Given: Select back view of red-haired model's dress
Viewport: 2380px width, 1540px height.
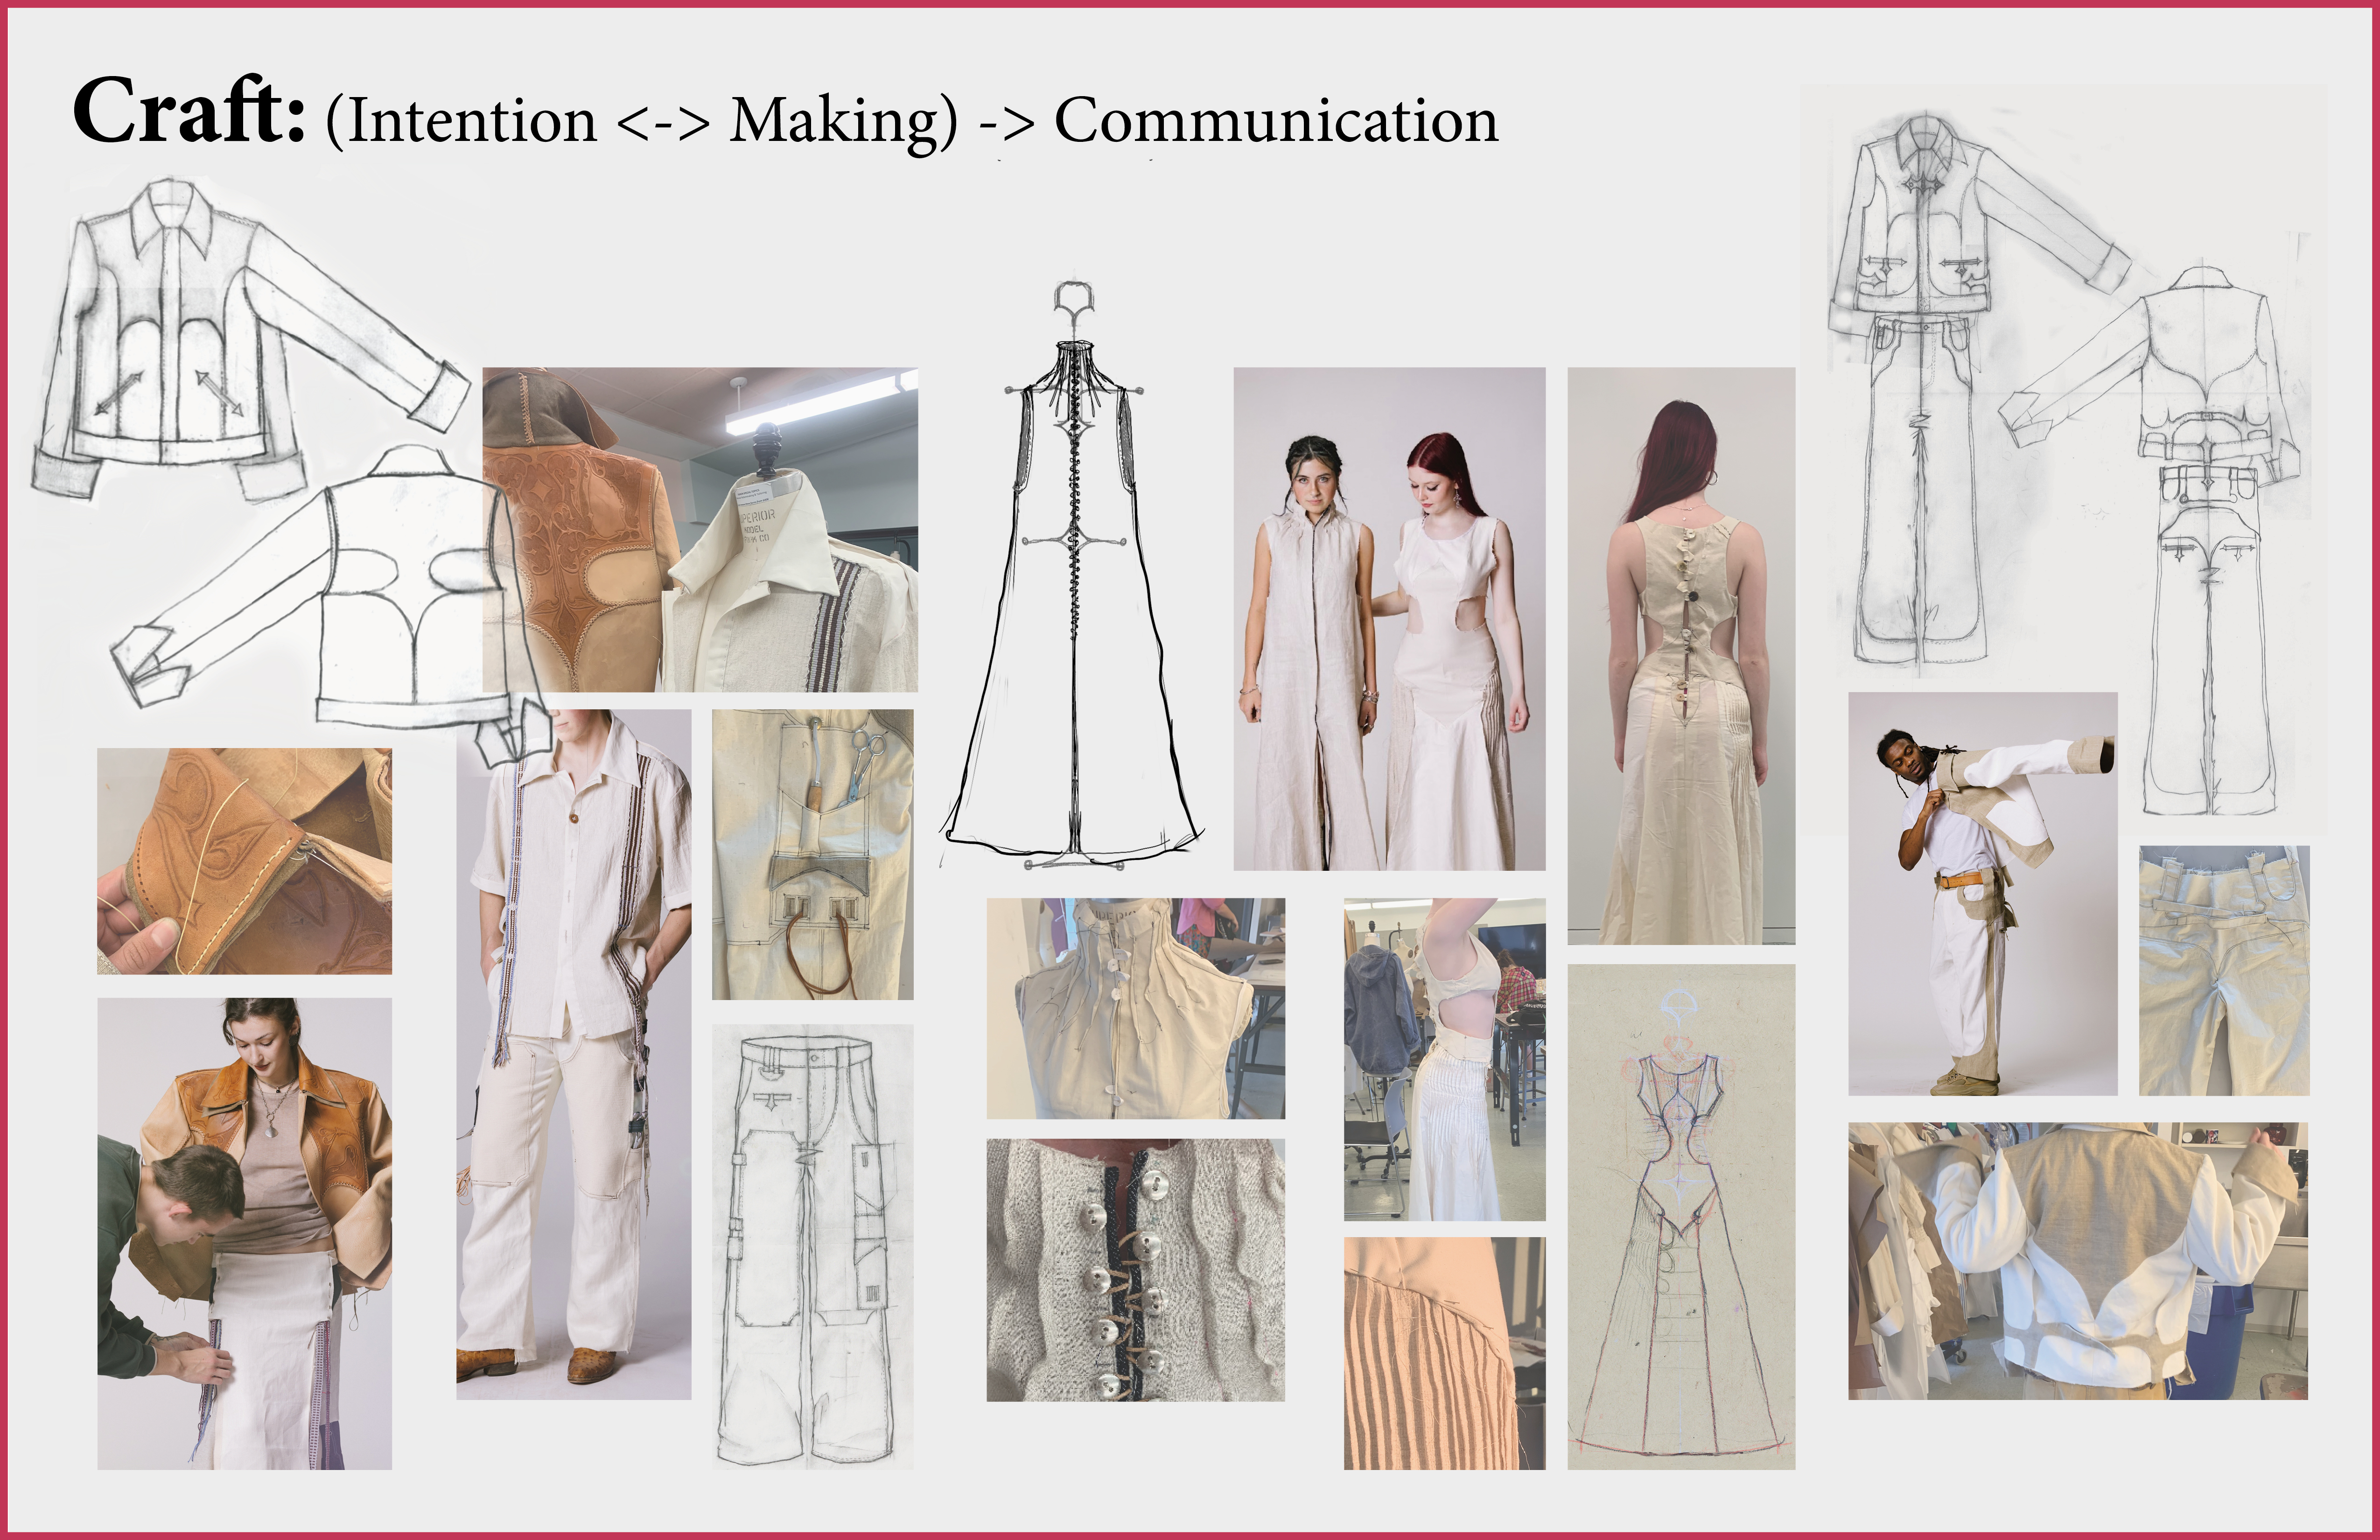Looking at the screenshot, I should tap(1680, 655).
